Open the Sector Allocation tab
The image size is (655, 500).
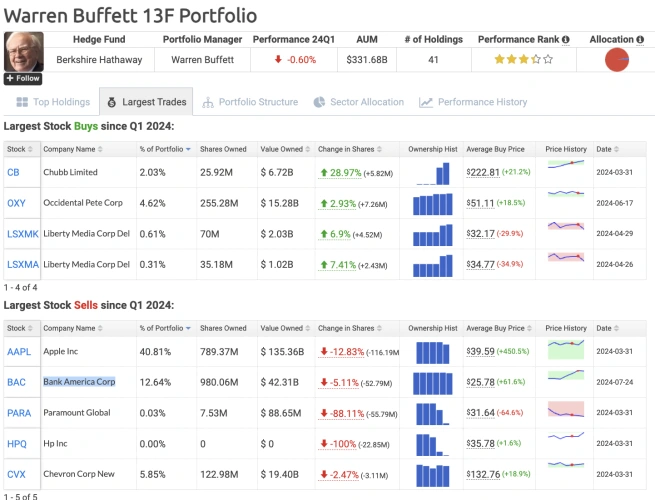point(359,102)
